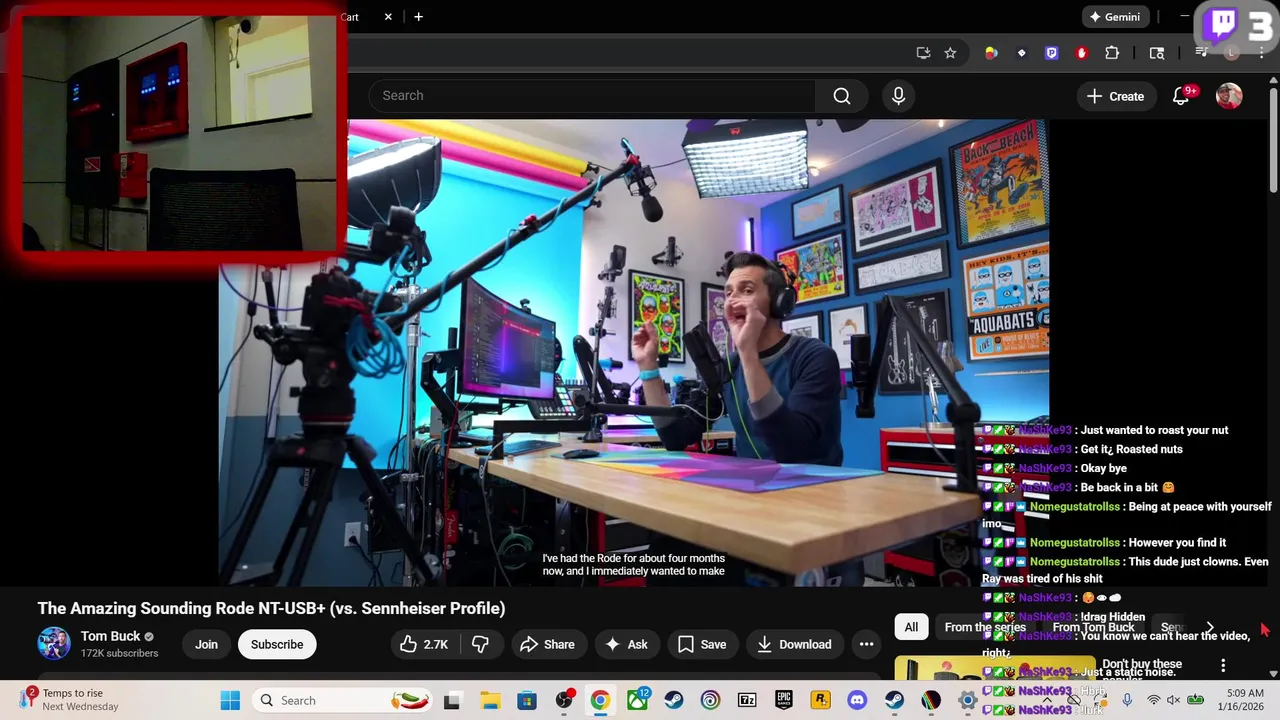Join Tom Buck's channel membership
1280x720 pixels.
click(x=206, y=644)
